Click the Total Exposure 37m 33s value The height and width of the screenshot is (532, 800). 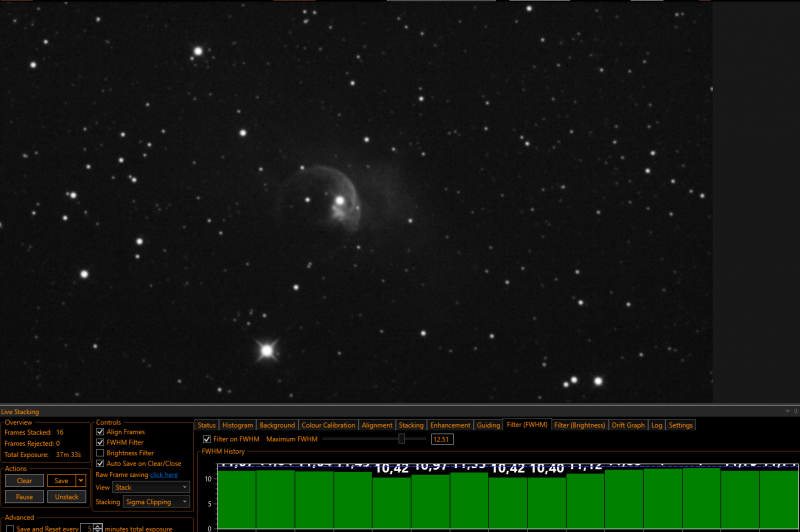click(68, 454)
